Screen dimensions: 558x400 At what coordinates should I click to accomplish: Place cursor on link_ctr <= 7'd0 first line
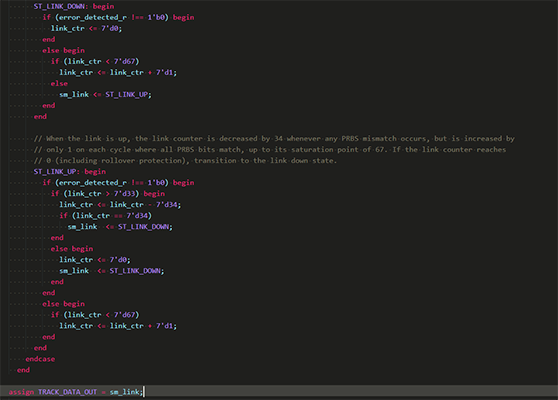click(86, 28)
